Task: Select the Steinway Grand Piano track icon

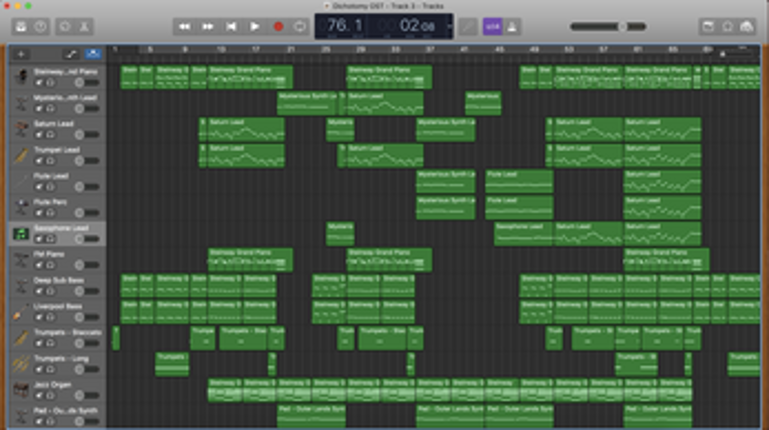Action: point(21,77)
